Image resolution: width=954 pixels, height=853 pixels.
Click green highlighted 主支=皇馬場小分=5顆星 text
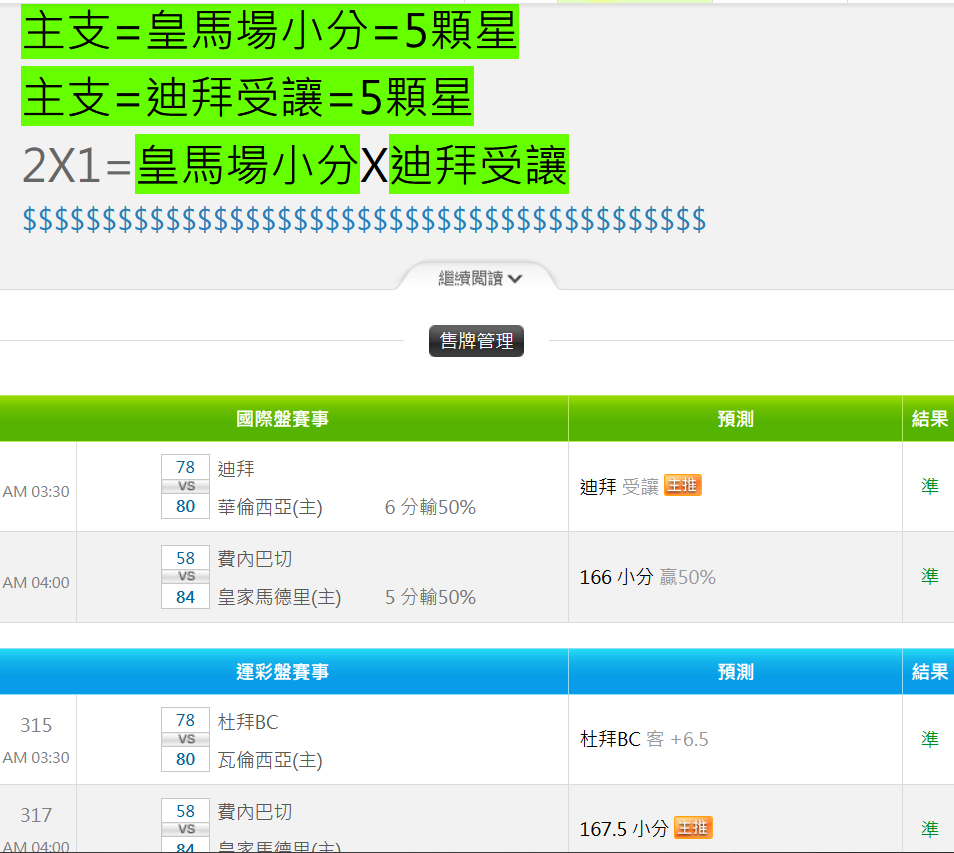point(270,33)
